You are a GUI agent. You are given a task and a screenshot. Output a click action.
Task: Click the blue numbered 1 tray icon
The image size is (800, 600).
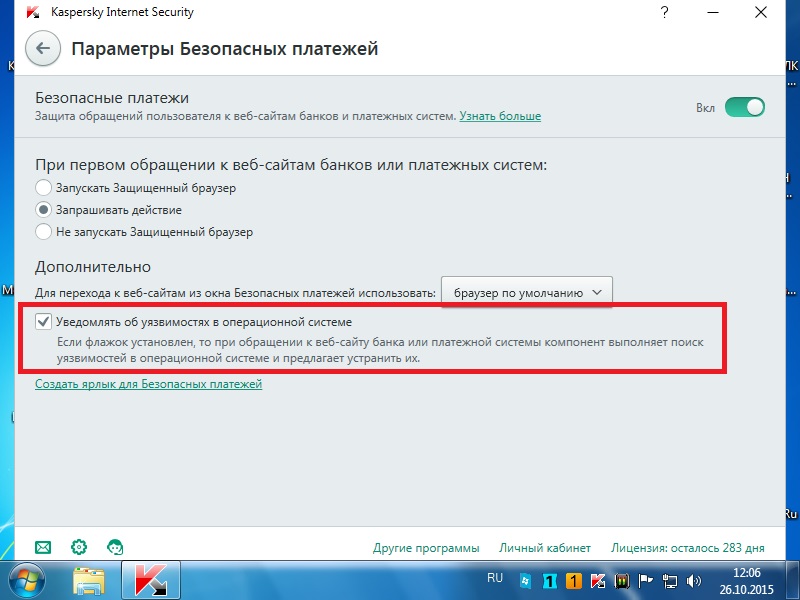549,581
